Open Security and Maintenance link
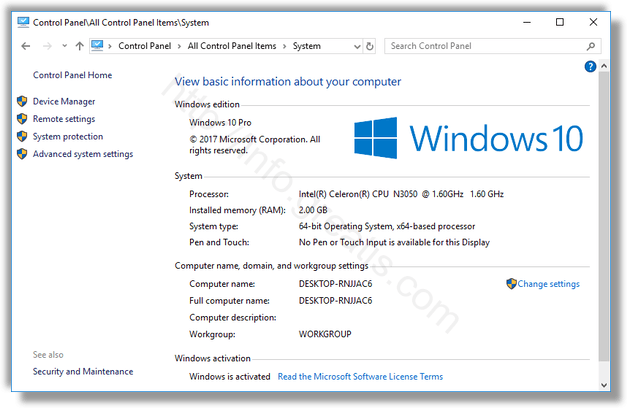The height and width of the screenshot is (408, 627). coord(83,372)
